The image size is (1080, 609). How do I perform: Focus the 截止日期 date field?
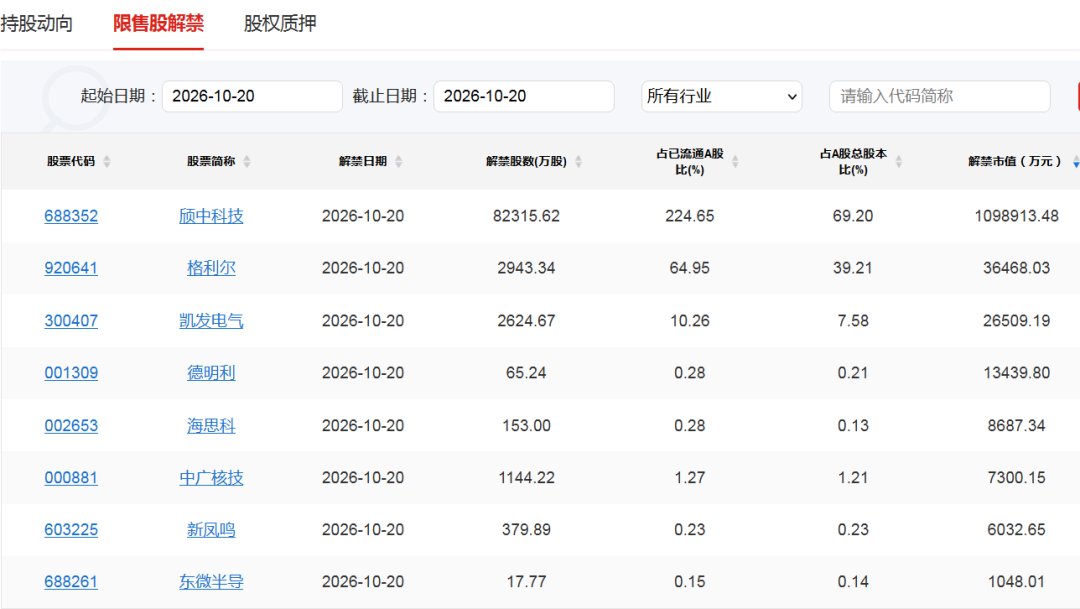tap(523, 96)
